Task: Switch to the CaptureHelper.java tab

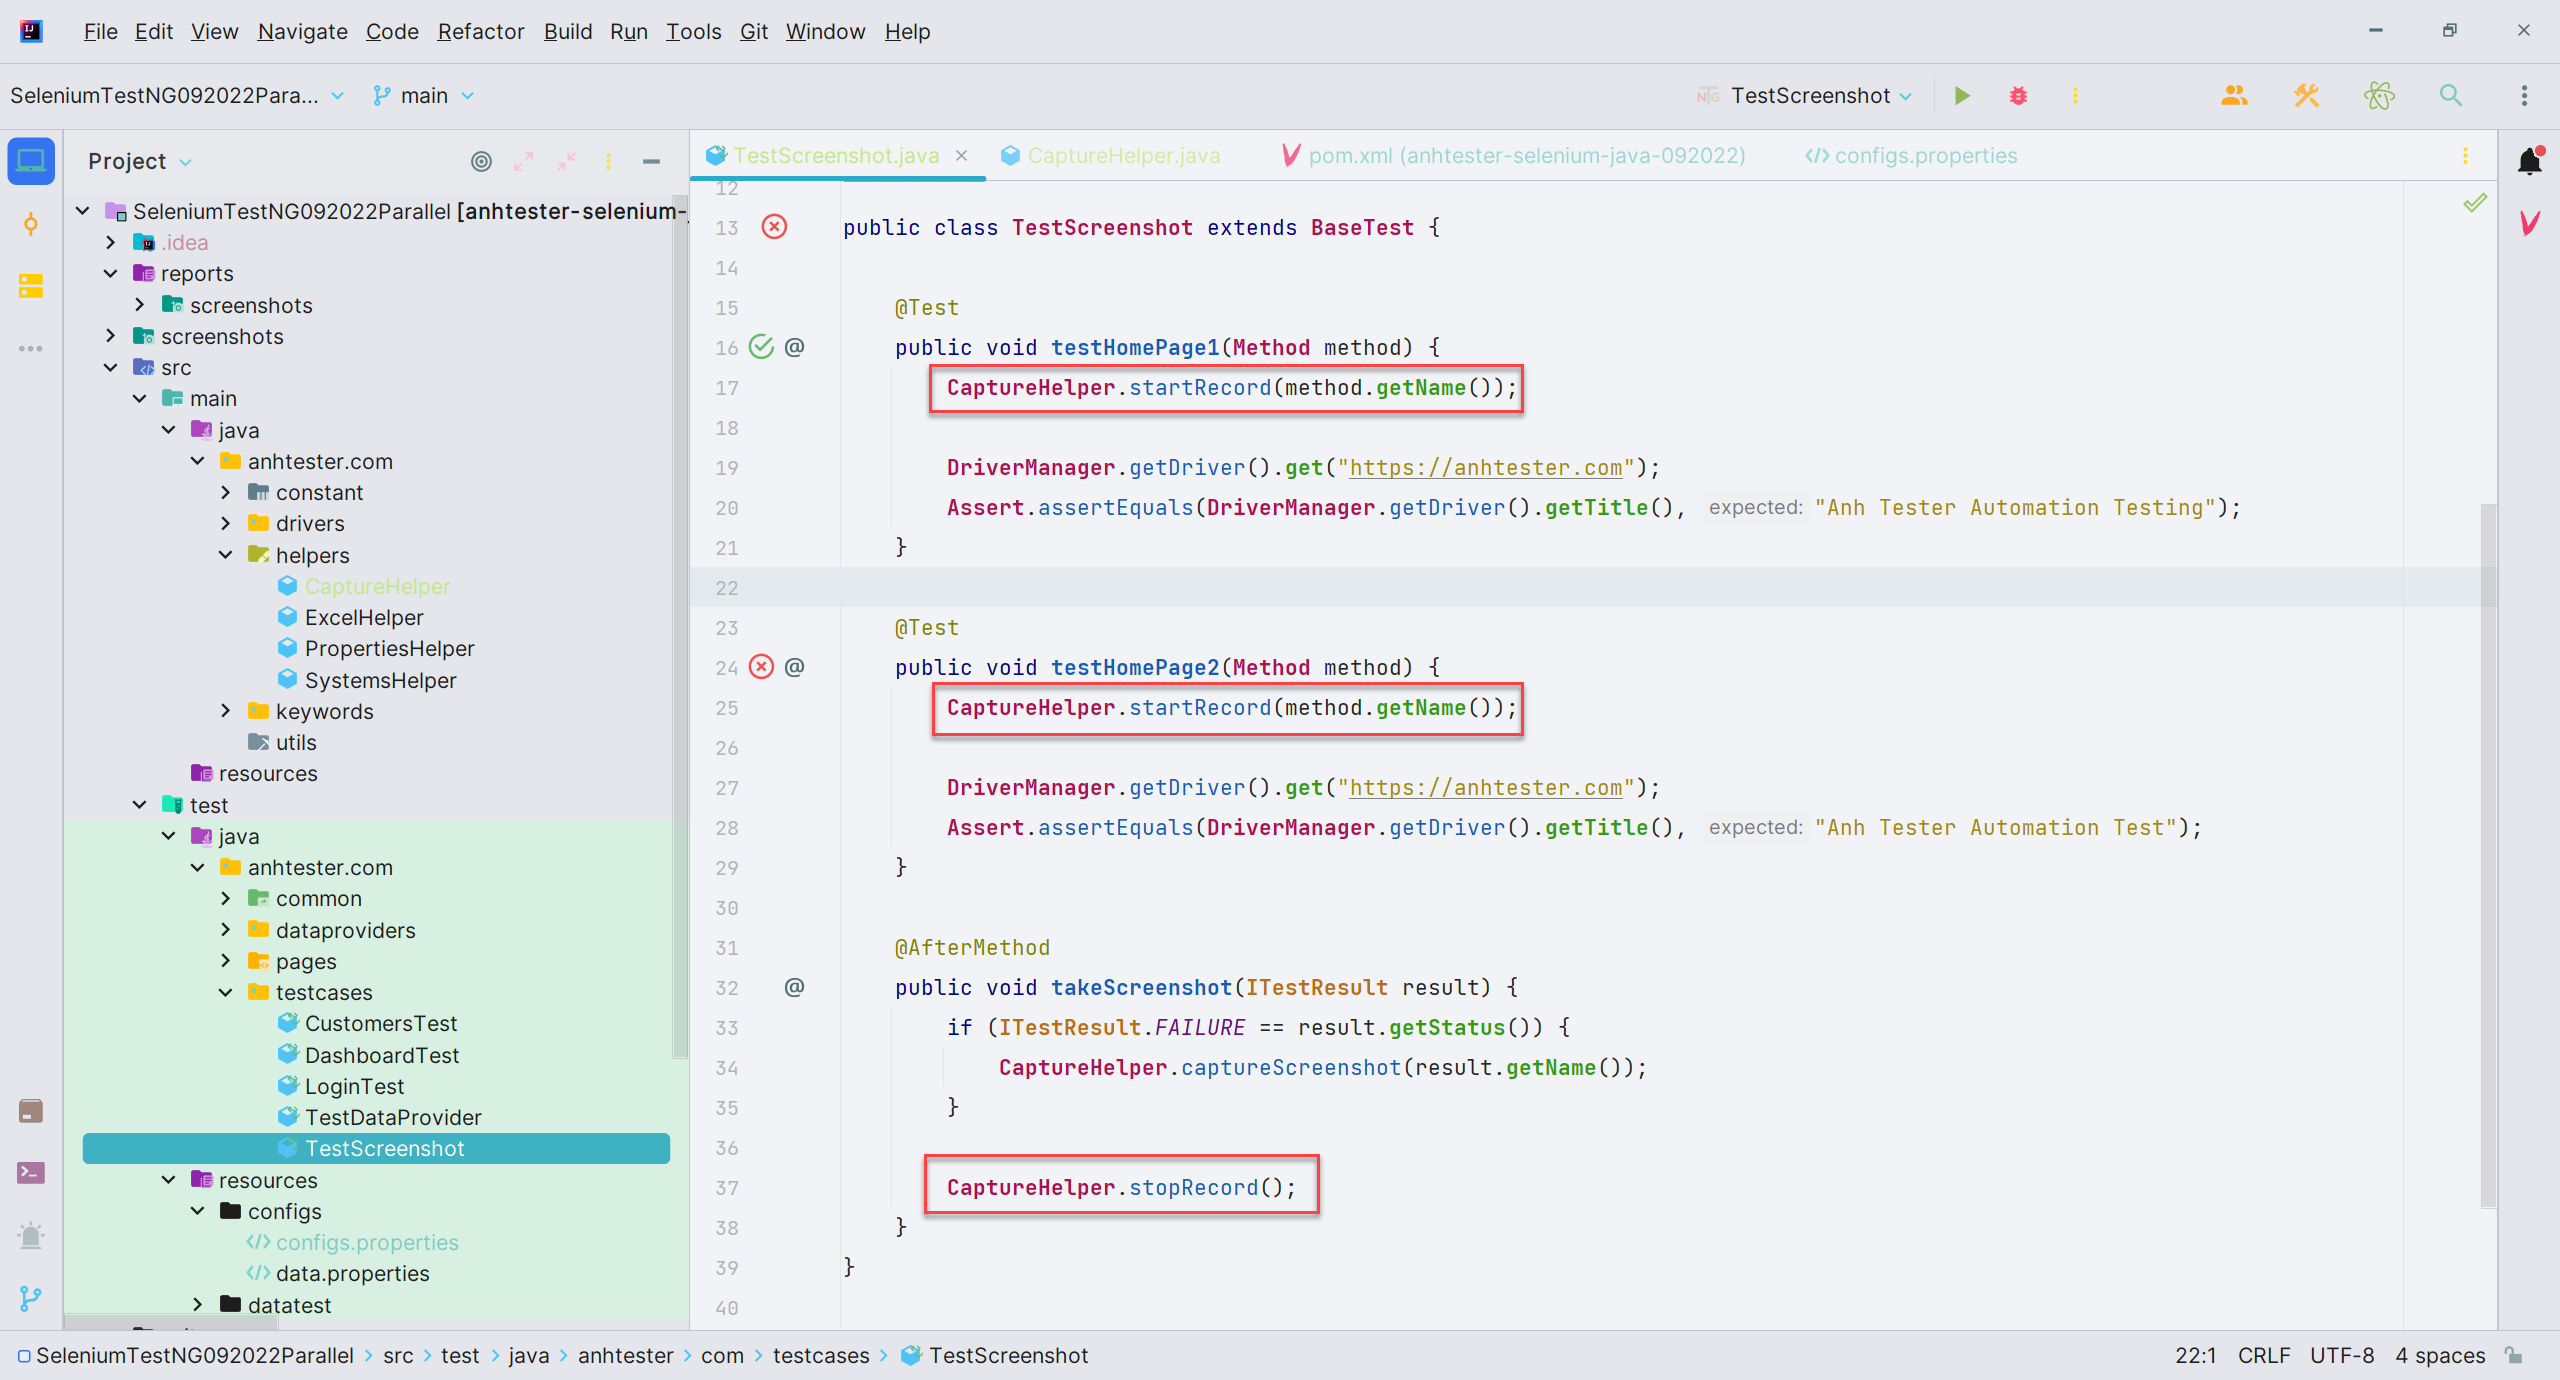Action: click(1123, 156)
